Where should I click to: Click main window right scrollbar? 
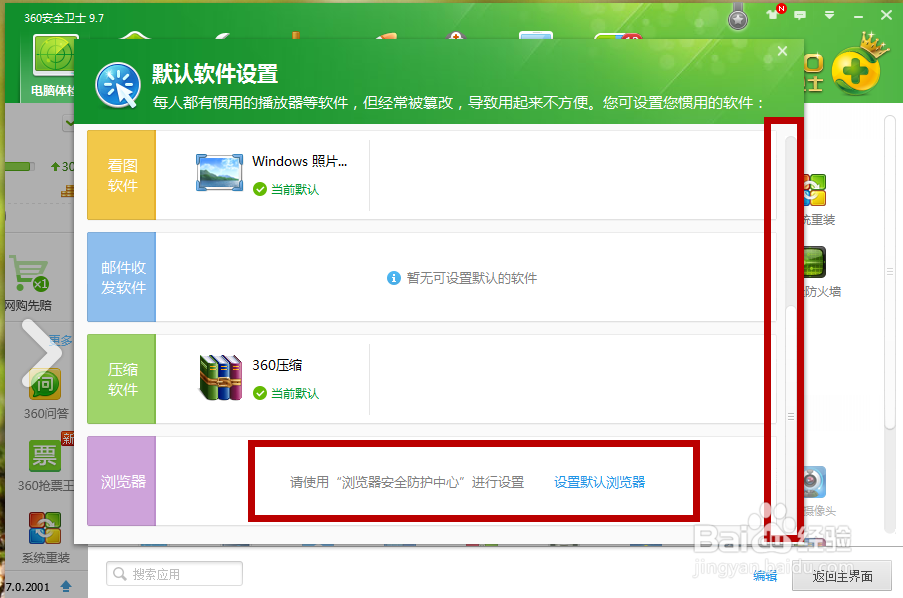point(890,271)
